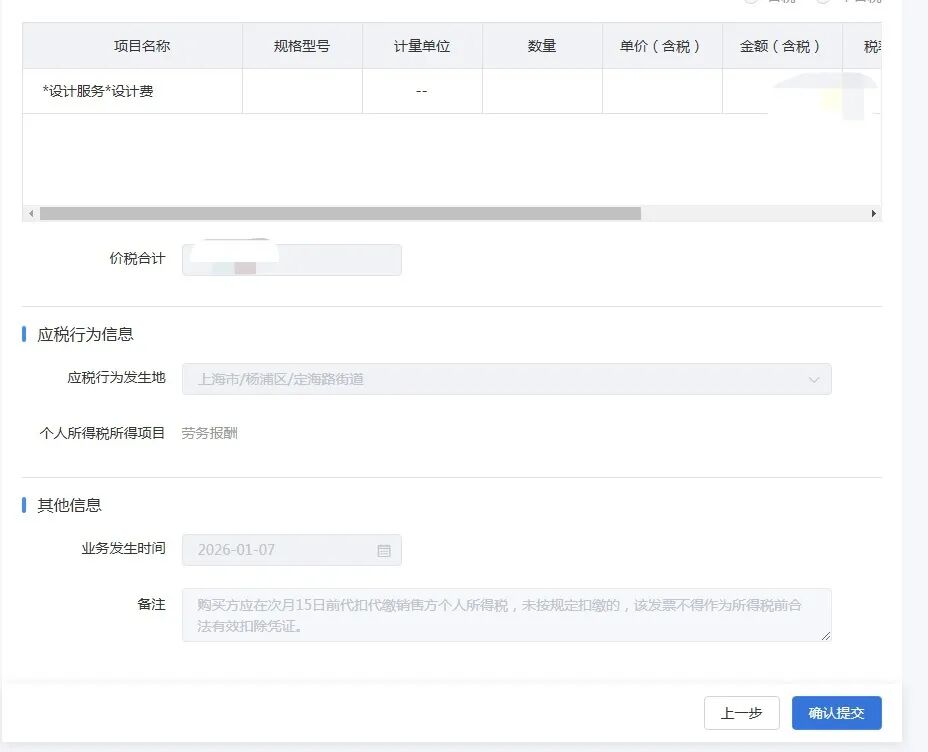
Task: Click the 计量单位 column header
Action: [422, 46]
